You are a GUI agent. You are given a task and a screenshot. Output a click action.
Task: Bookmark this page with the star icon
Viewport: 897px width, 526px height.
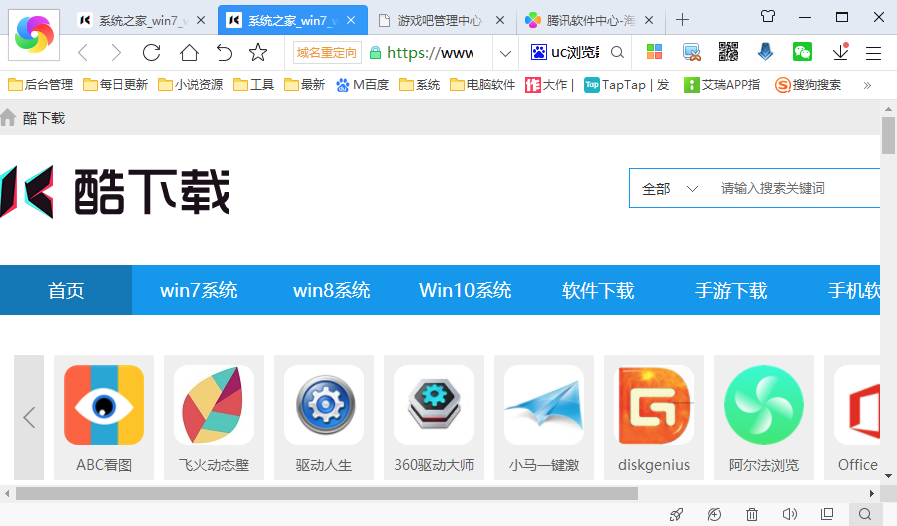click(258, 53)
